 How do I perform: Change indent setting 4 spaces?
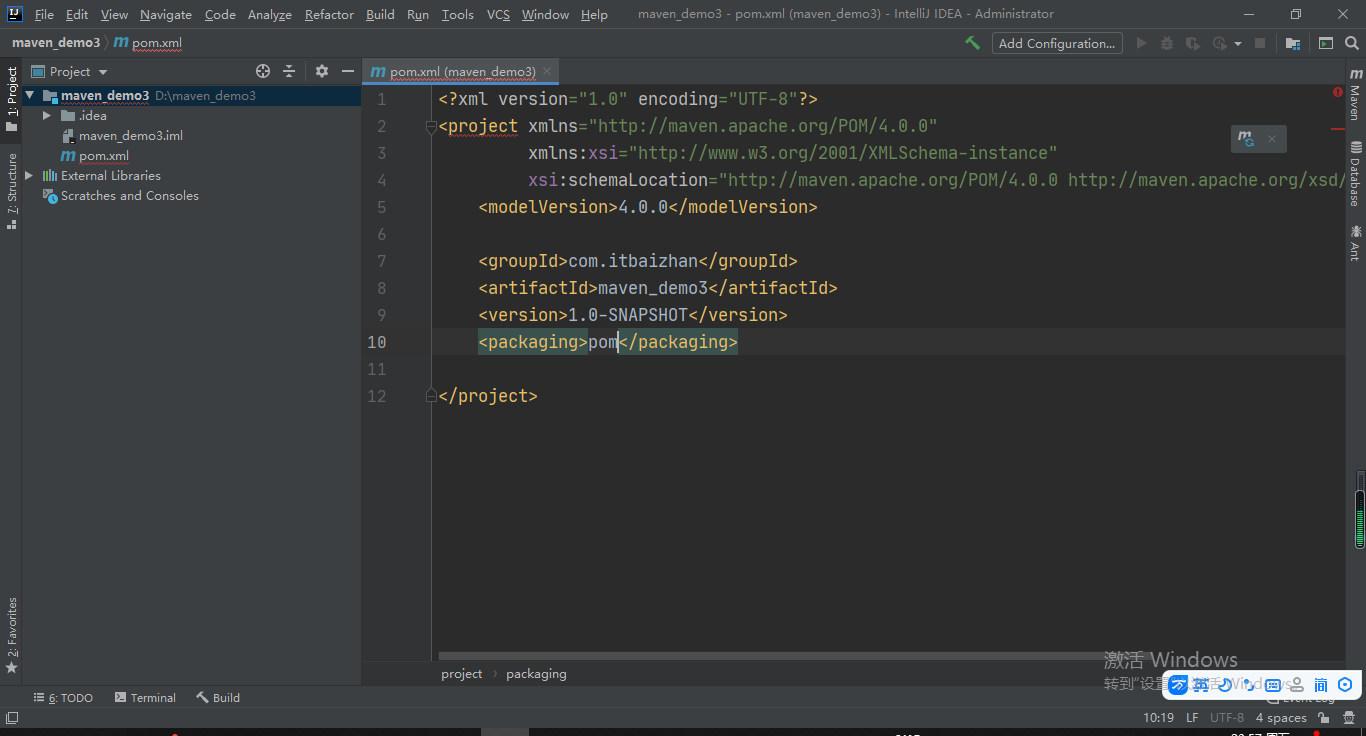click(x=1281, y=718)
